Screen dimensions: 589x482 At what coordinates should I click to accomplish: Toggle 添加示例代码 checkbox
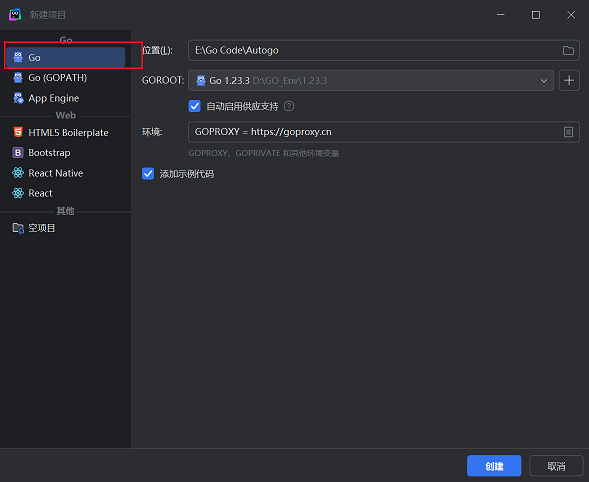point(148,174)
